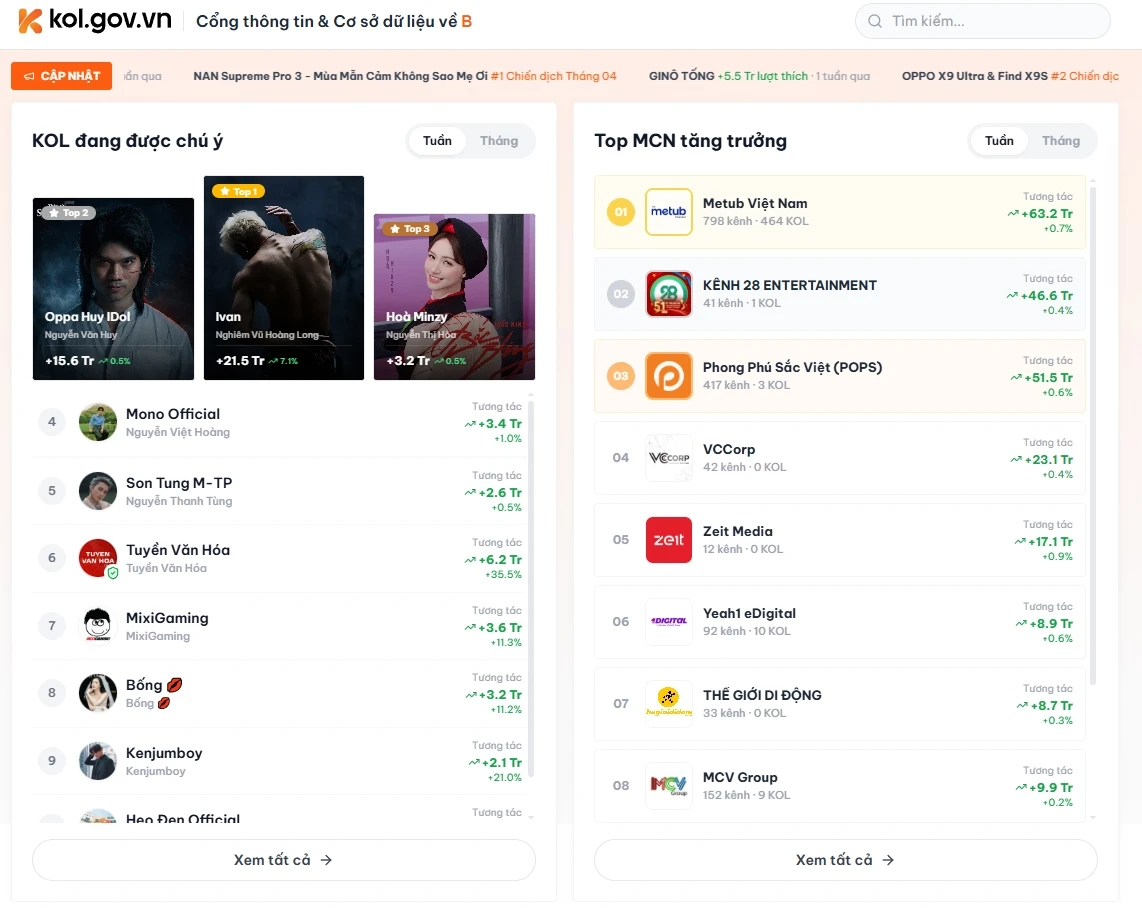Click MixiGaming avatar icon
The width and height of the screenshot is (1142, 908).
[98, 625]
